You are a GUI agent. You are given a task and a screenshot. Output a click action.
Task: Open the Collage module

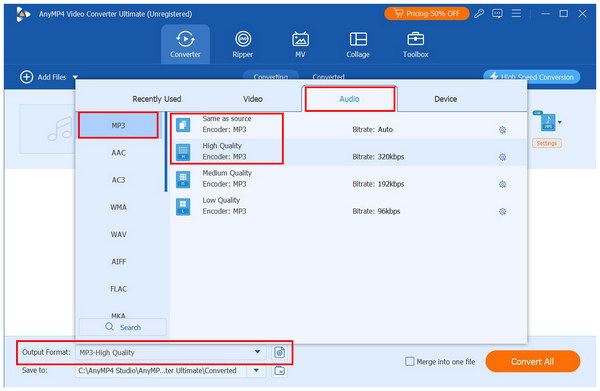pyautogui.click(x=358, y=44)
